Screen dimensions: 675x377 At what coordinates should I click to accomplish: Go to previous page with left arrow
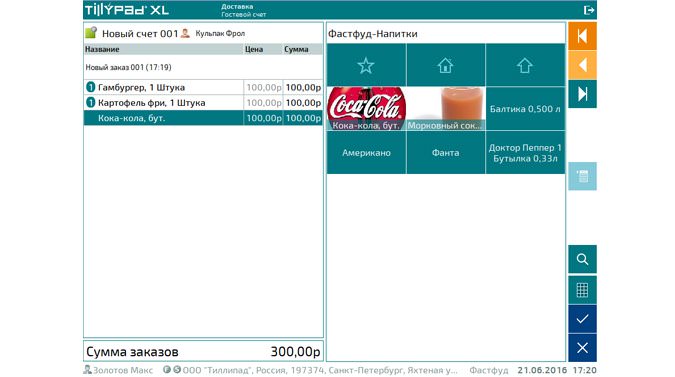tap(582, 65)
